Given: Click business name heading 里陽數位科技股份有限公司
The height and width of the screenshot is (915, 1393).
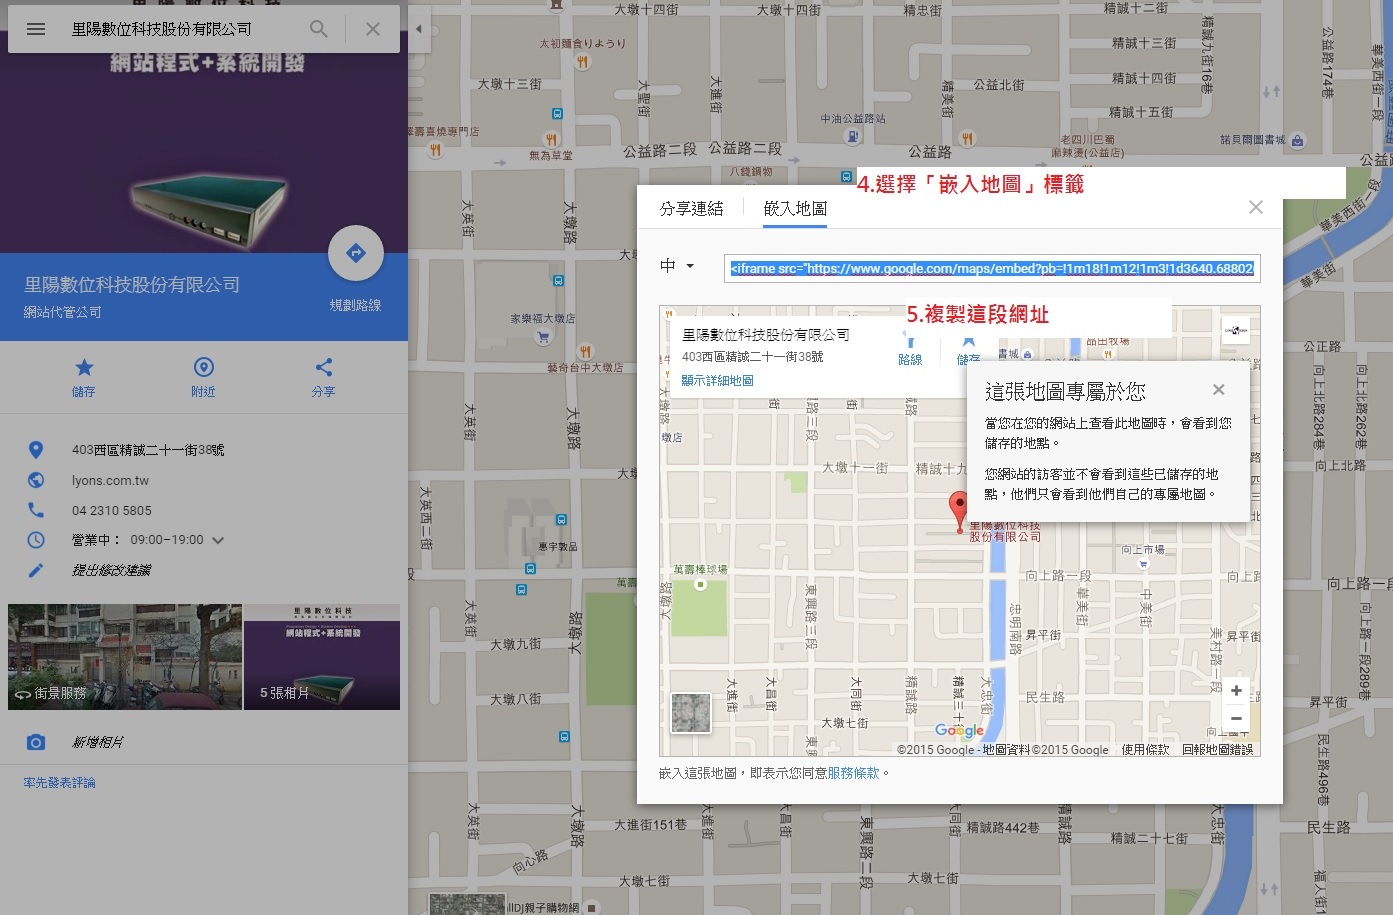Looking at the screenshot, I should point(132,285).
